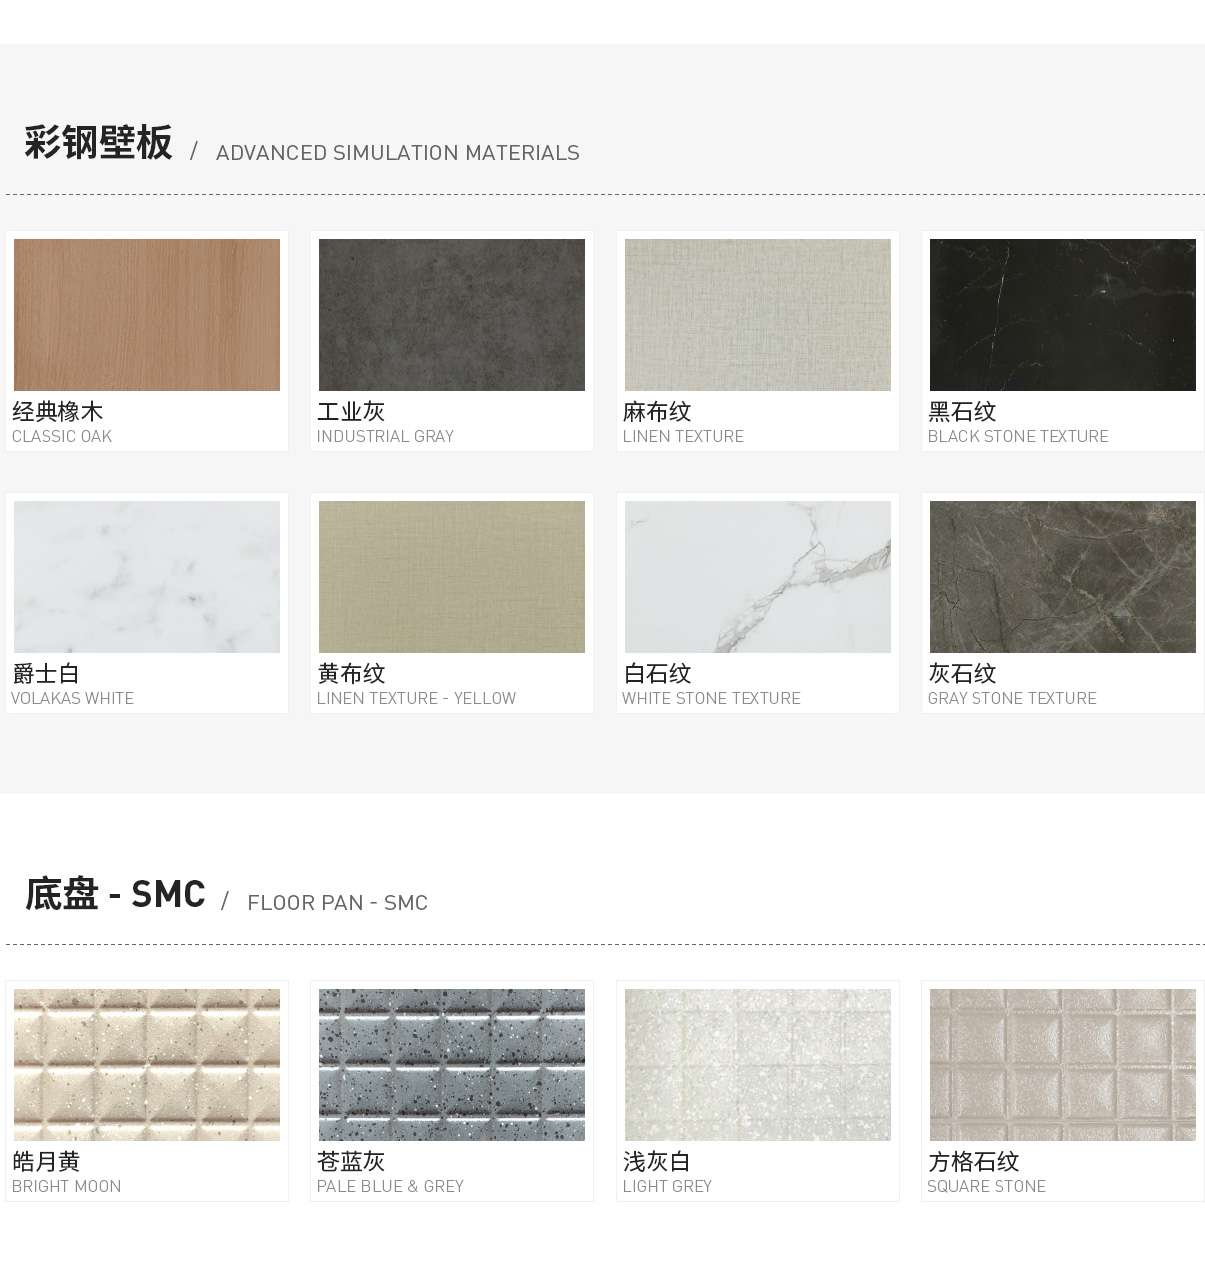
Task: Click the INDUSTRIAL GRAY caption
Action: tap(385, 436)
